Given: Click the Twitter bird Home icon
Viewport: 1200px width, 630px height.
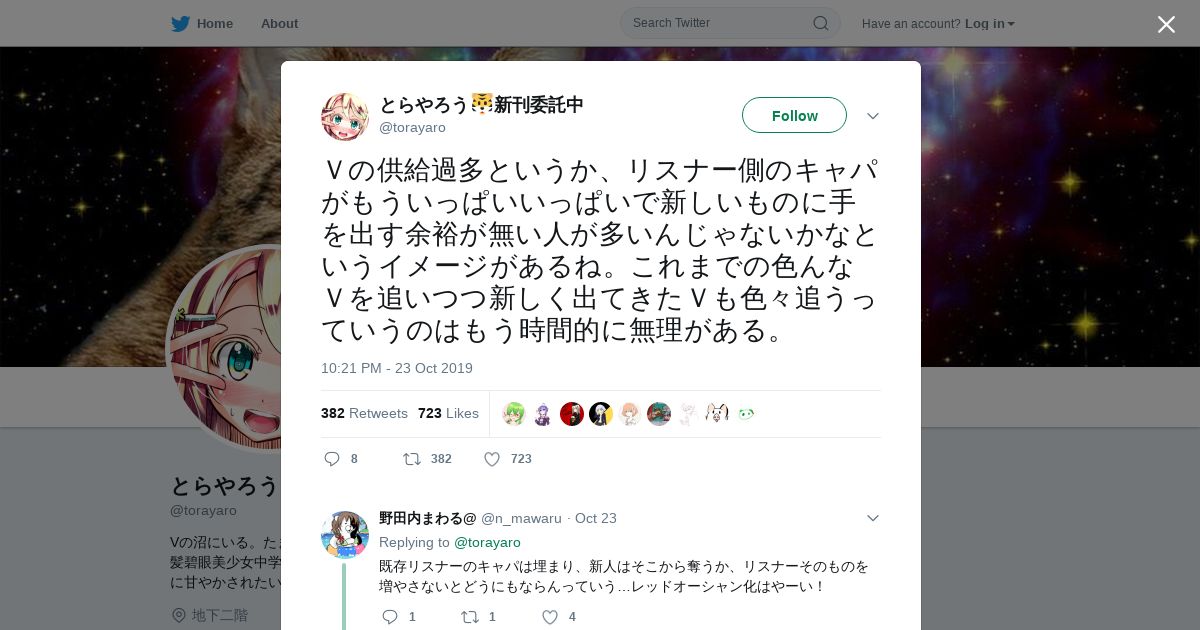Looking at the screenshot, I should pos(180,24).
